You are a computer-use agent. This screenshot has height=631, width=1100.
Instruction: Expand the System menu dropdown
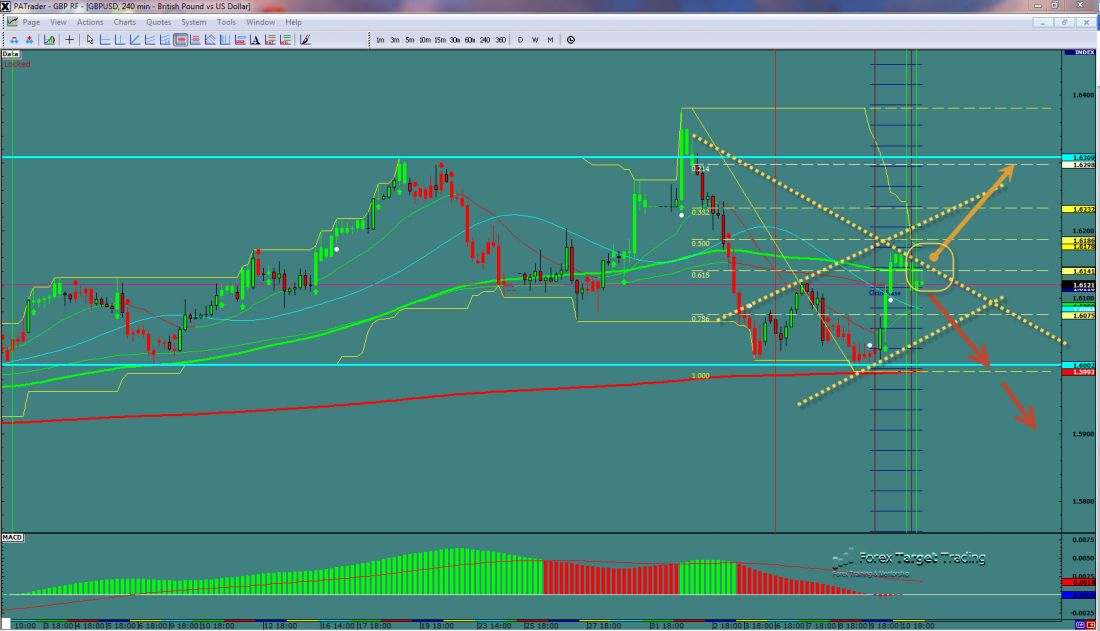click(193, 22)
